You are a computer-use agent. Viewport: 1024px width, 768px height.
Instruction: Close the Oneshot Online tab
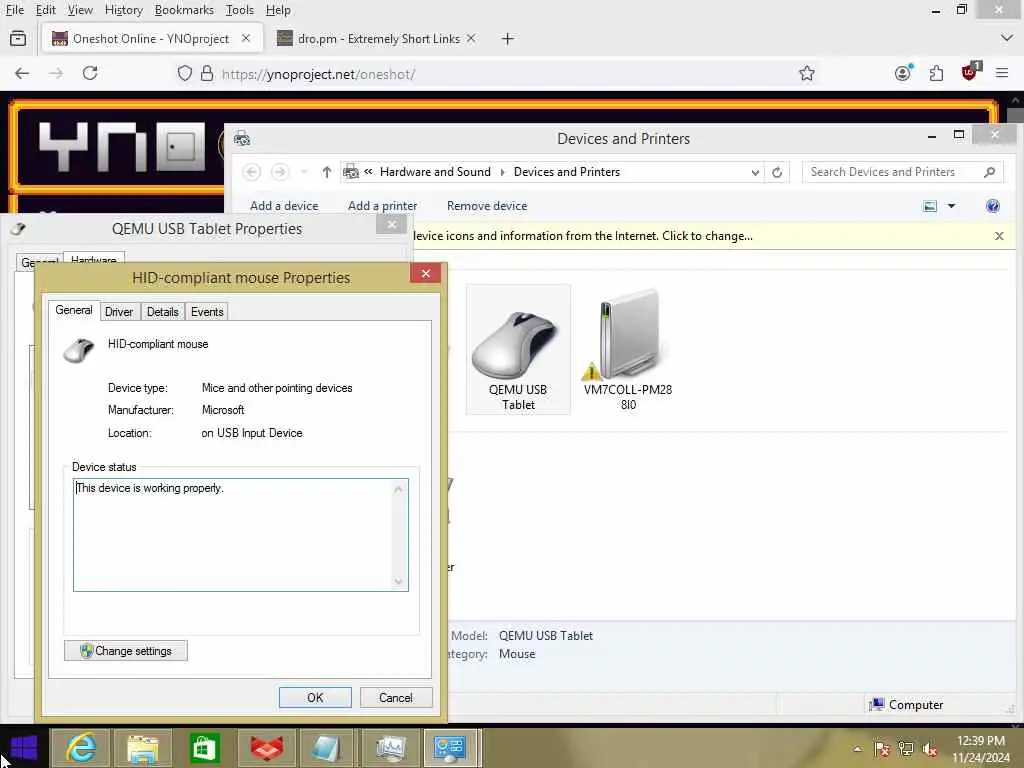[246, 39]
